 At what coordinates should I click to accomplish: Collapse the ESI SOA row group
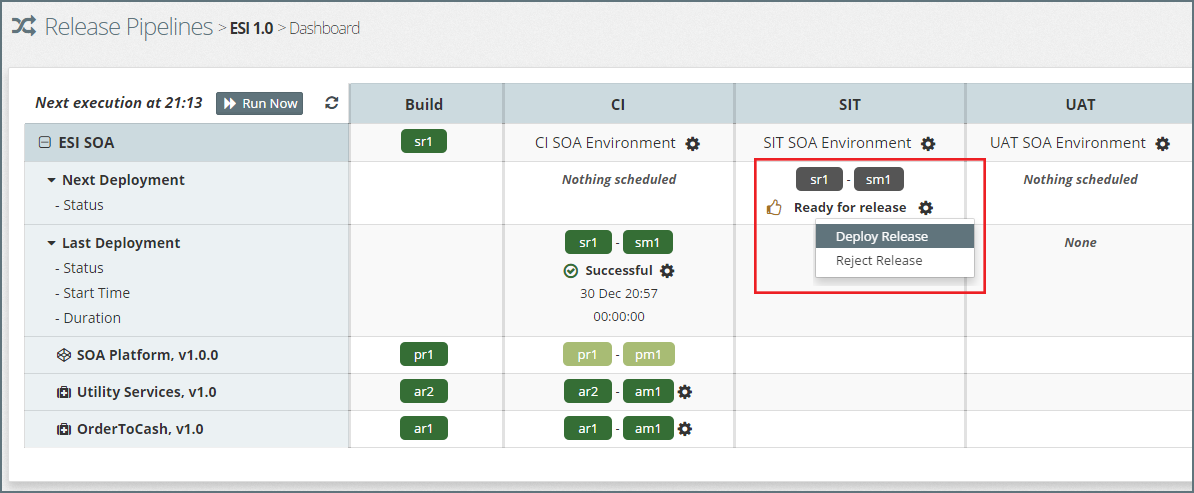(x=44, y=143)
